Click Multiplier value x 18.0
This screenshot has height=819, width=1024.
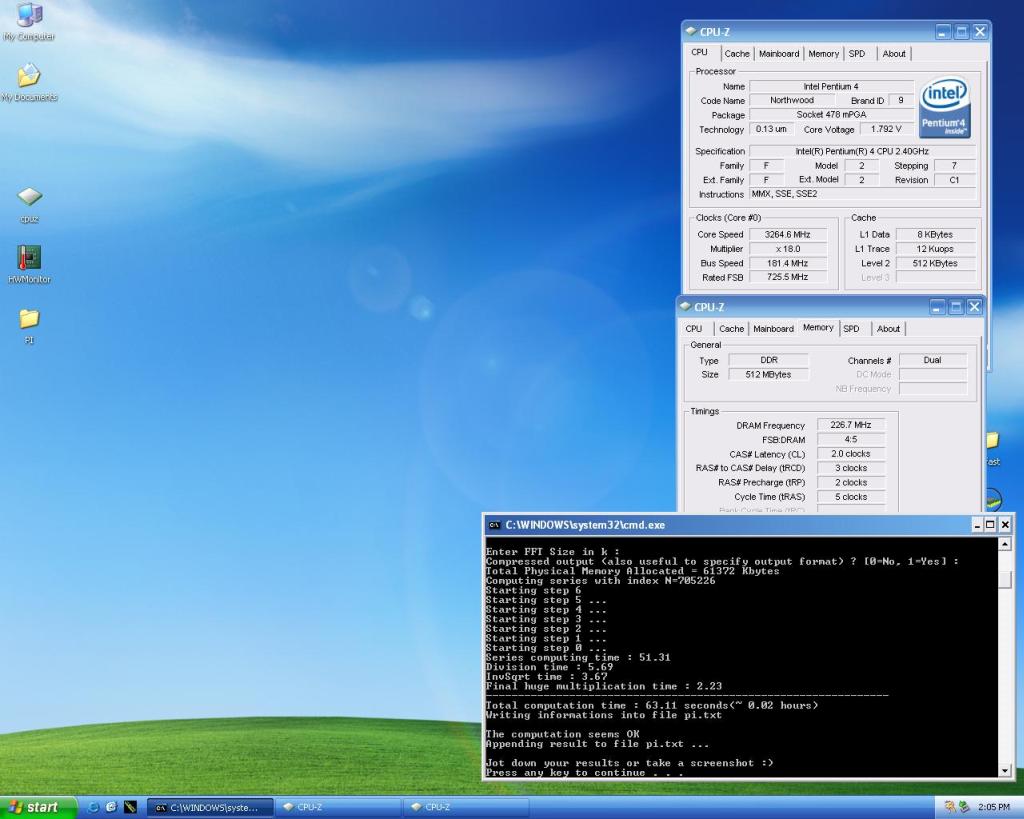[788, 249]
